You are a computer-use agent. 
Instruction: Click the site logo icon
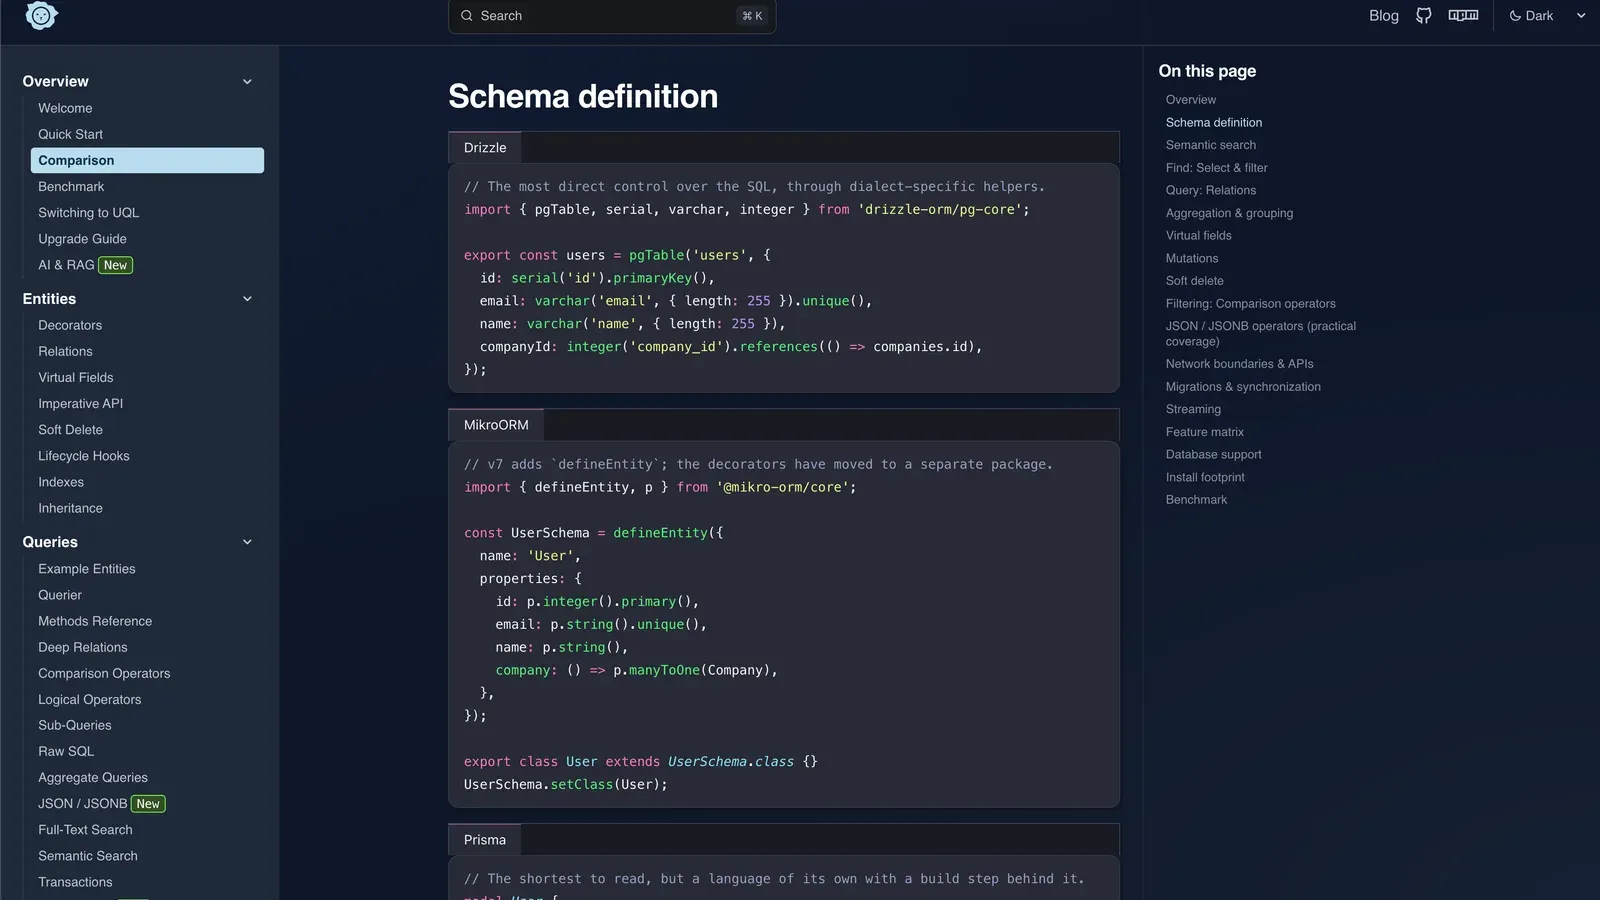[x=41, y=15]
